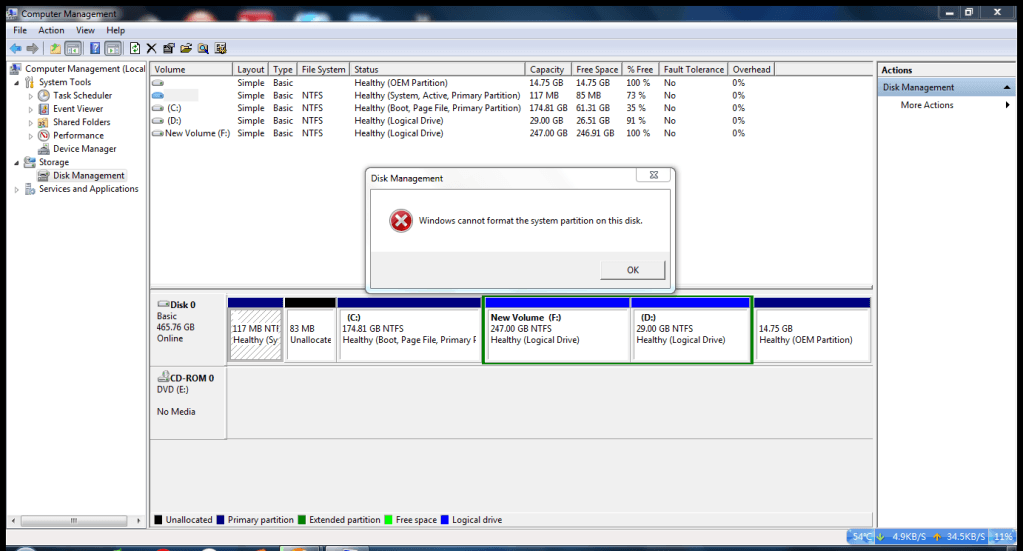Open the View menu

[x=85, y=30]
